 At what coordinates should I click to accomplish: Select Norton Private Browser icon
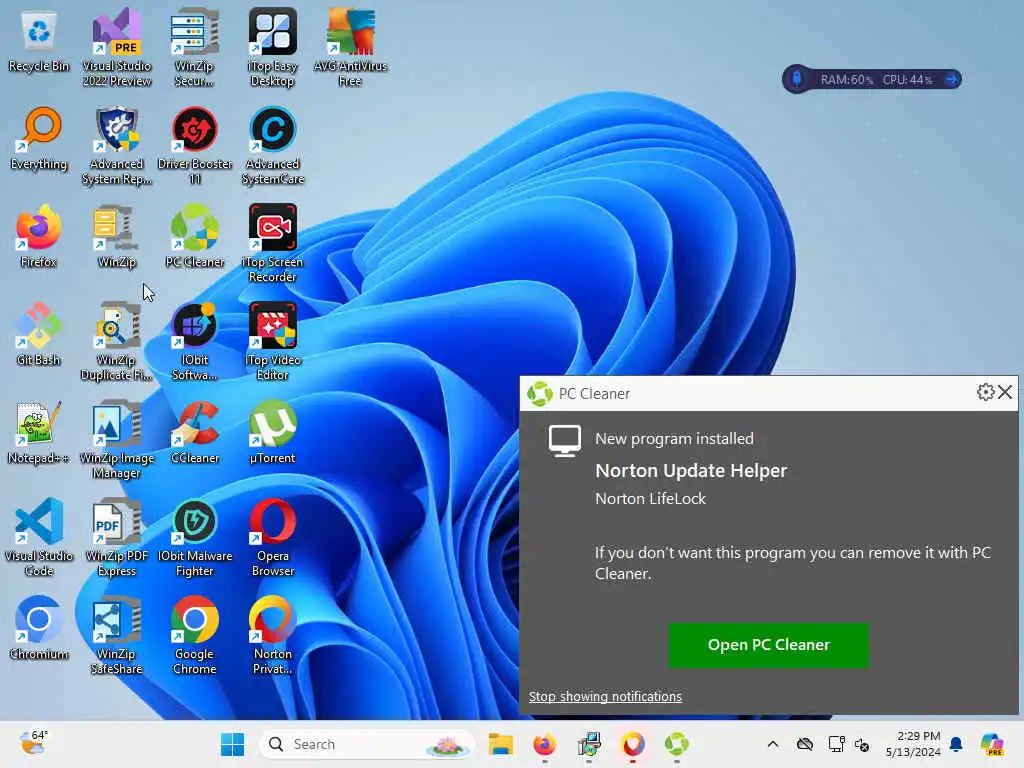pyautogui.click(x=272, y=635)
